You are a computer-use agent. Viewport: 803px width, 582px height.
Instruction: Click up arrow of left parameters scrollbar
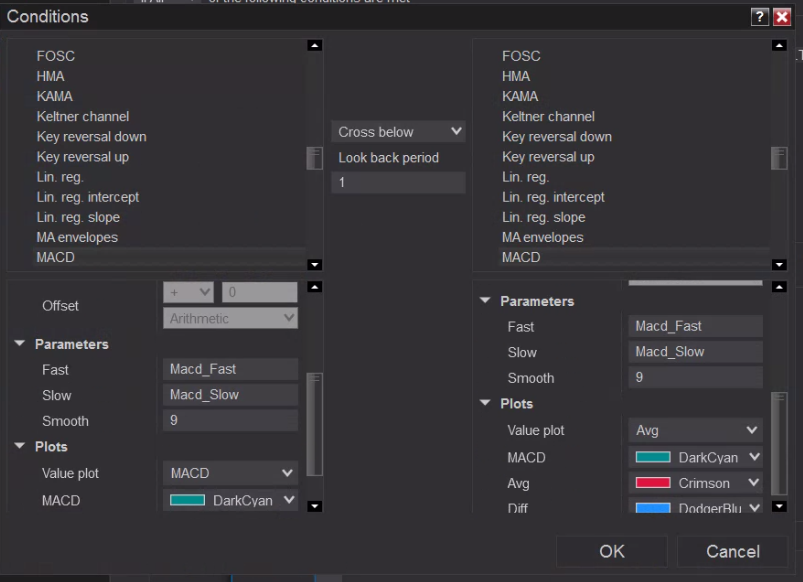point(314,287)
